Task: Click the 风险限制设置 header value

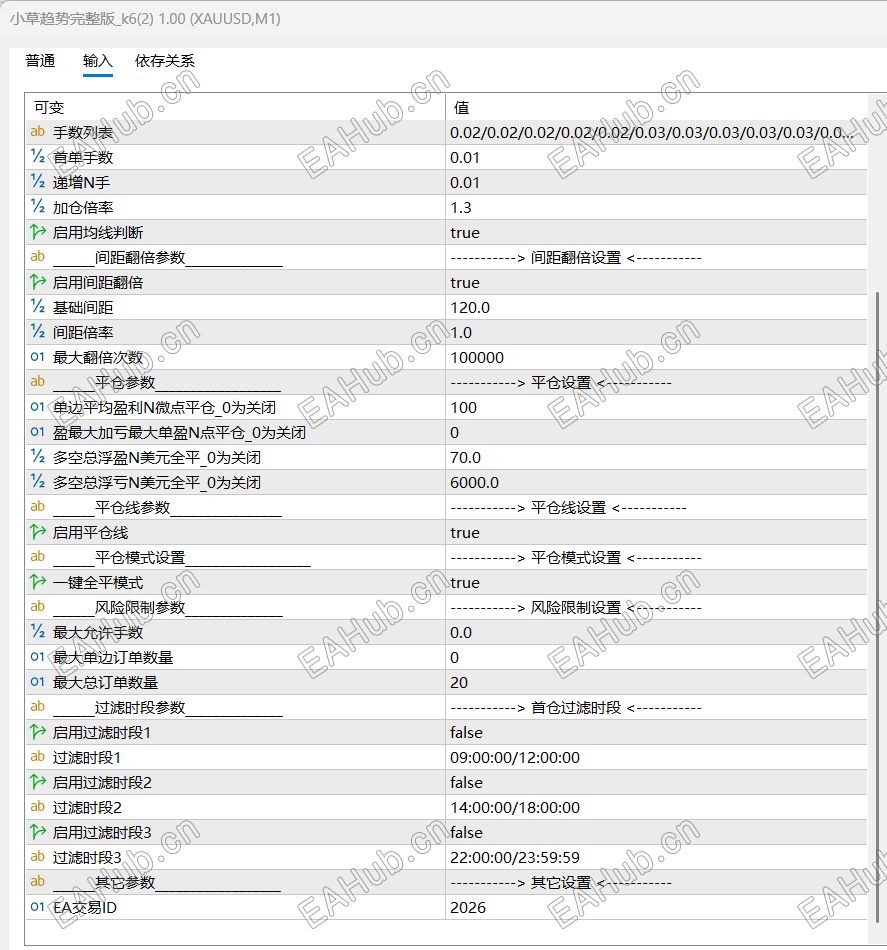Action: click(576, 608)
